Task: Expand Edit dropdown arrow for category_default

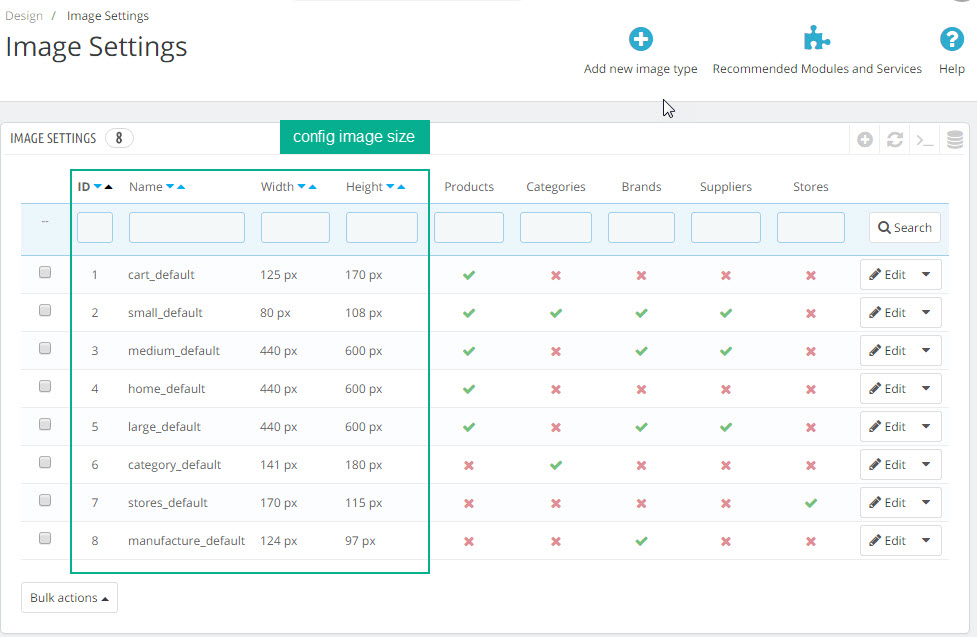Action: (927, 464)
